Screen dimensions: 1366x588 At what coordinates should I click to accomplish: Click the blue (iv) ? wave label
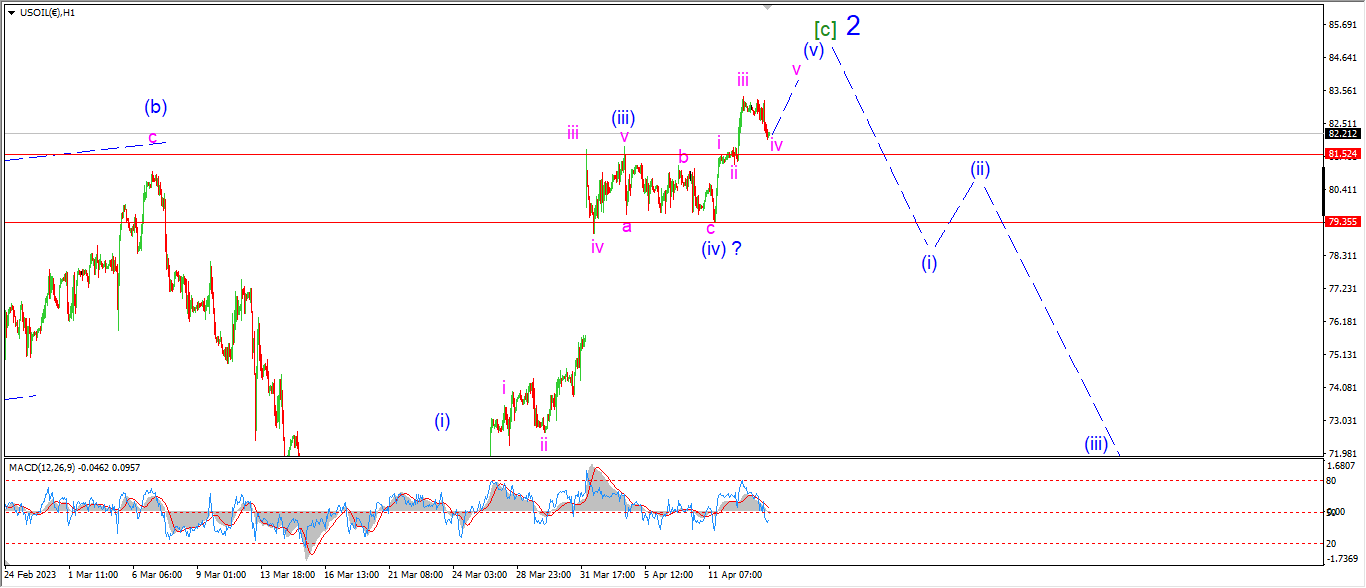coord(720,248)
